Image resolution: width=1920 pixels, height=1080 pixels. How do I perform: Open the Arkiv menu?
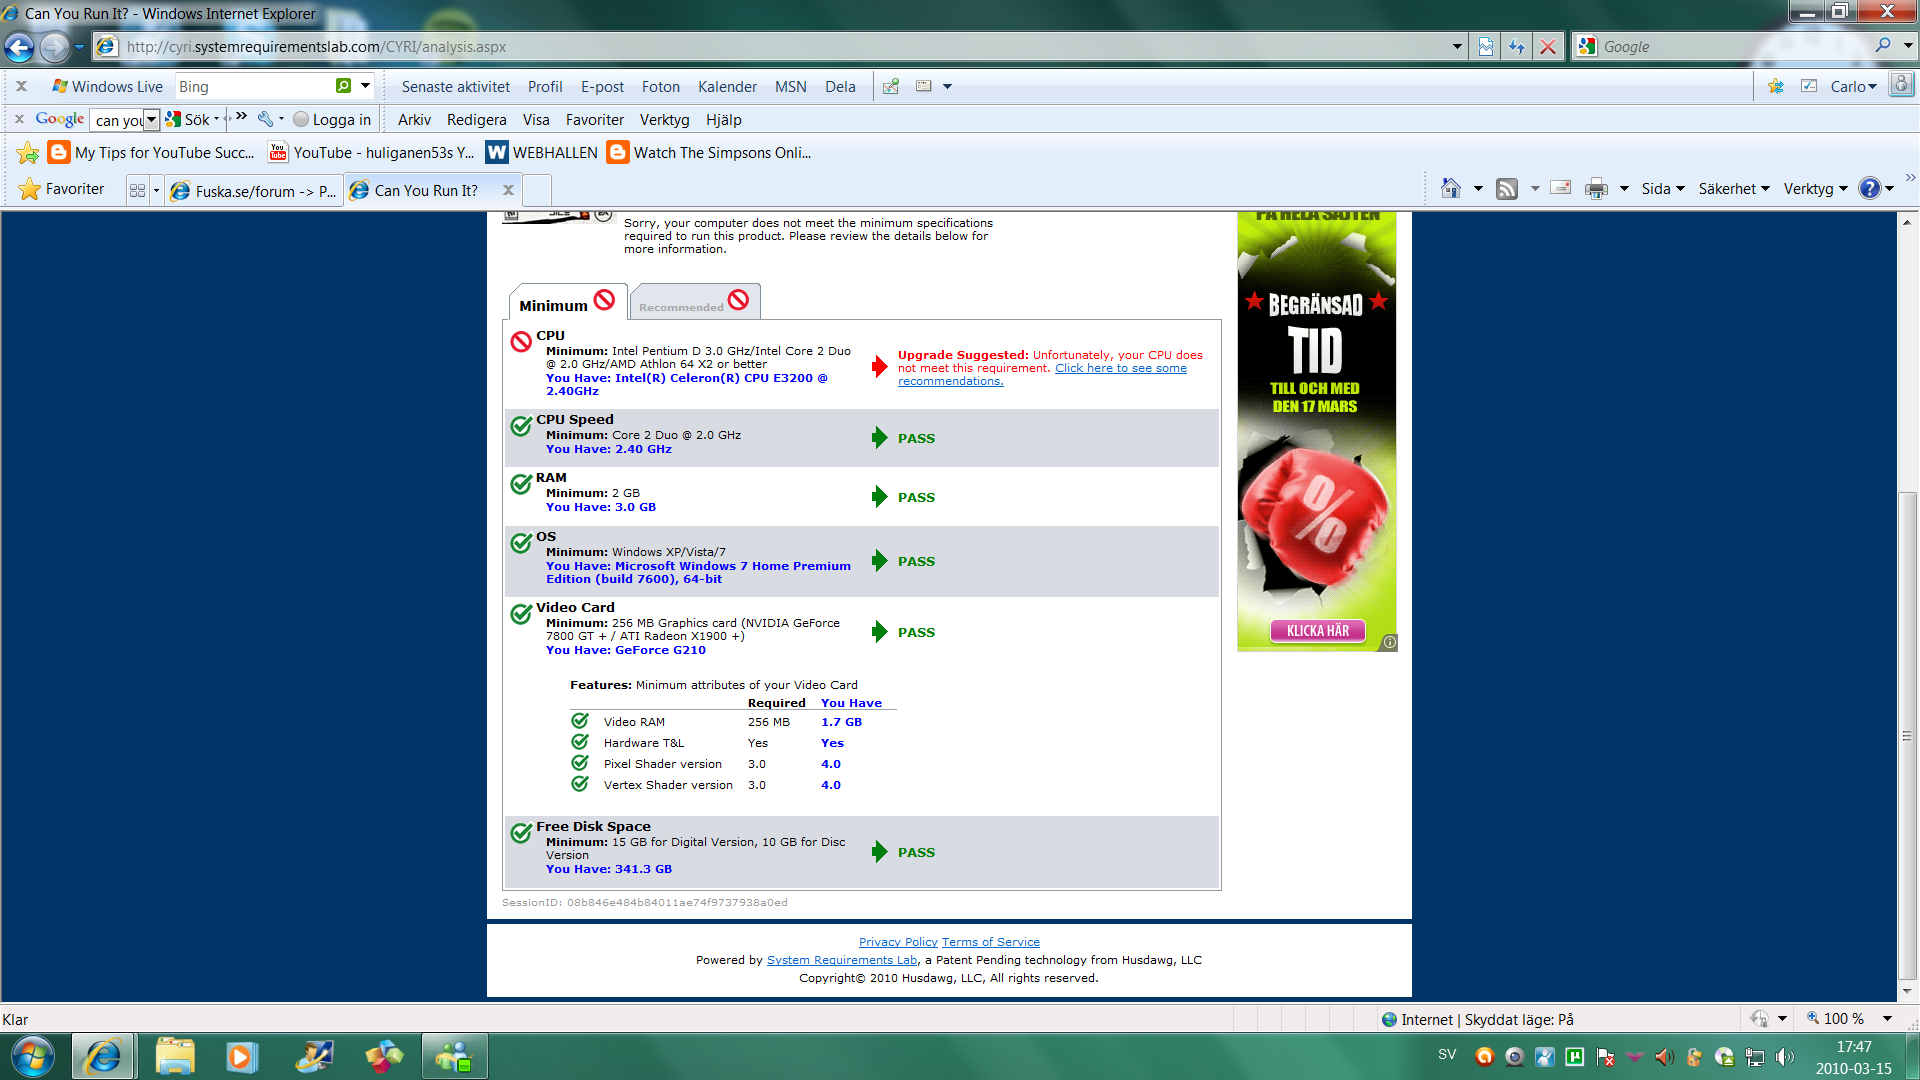414,120
